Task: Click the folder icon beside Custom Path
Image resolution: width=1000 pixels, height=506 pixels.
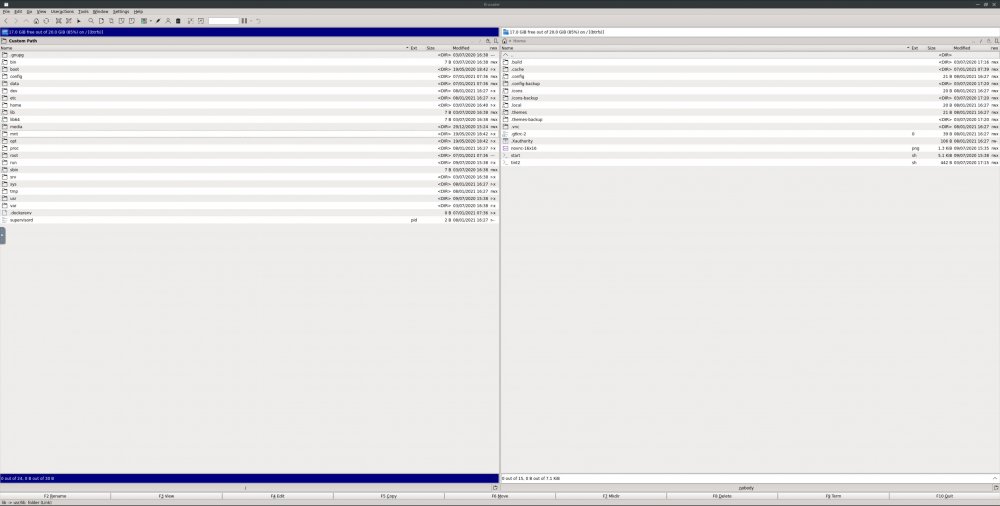Action: pyautogui.click(x=4, y=41)
